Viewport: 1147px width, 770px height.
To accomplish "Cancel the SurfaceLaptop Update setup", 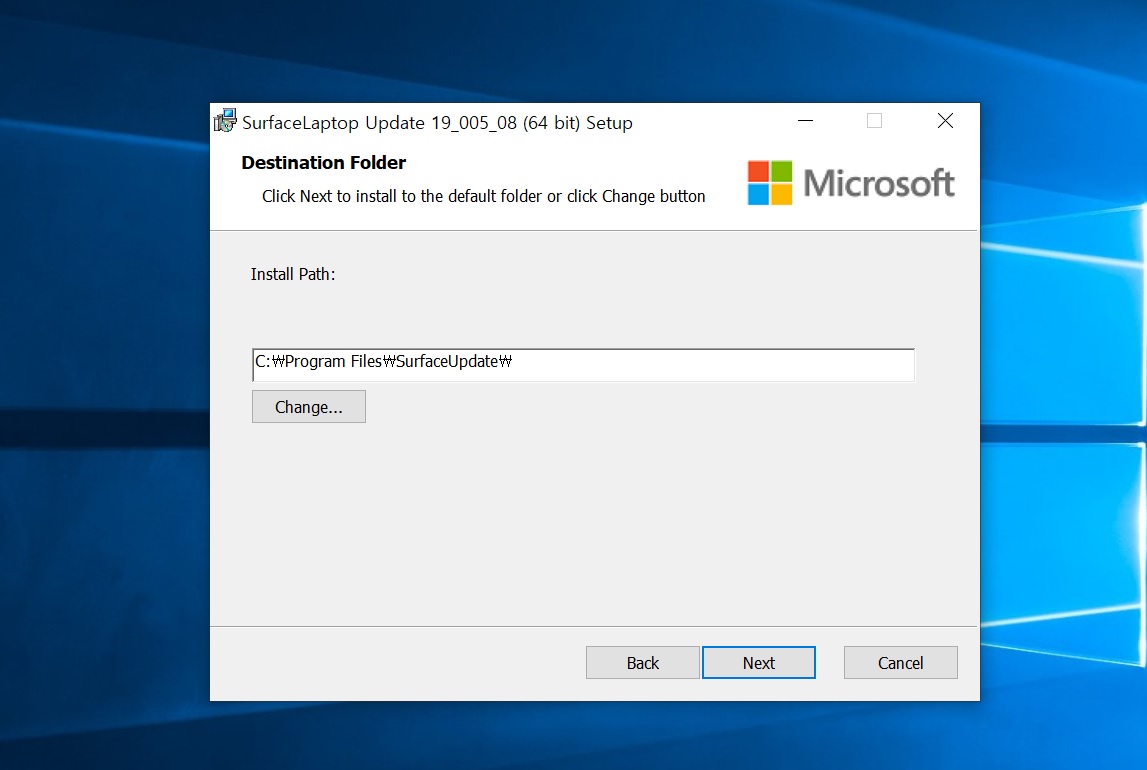I will (x=900, y=663).
